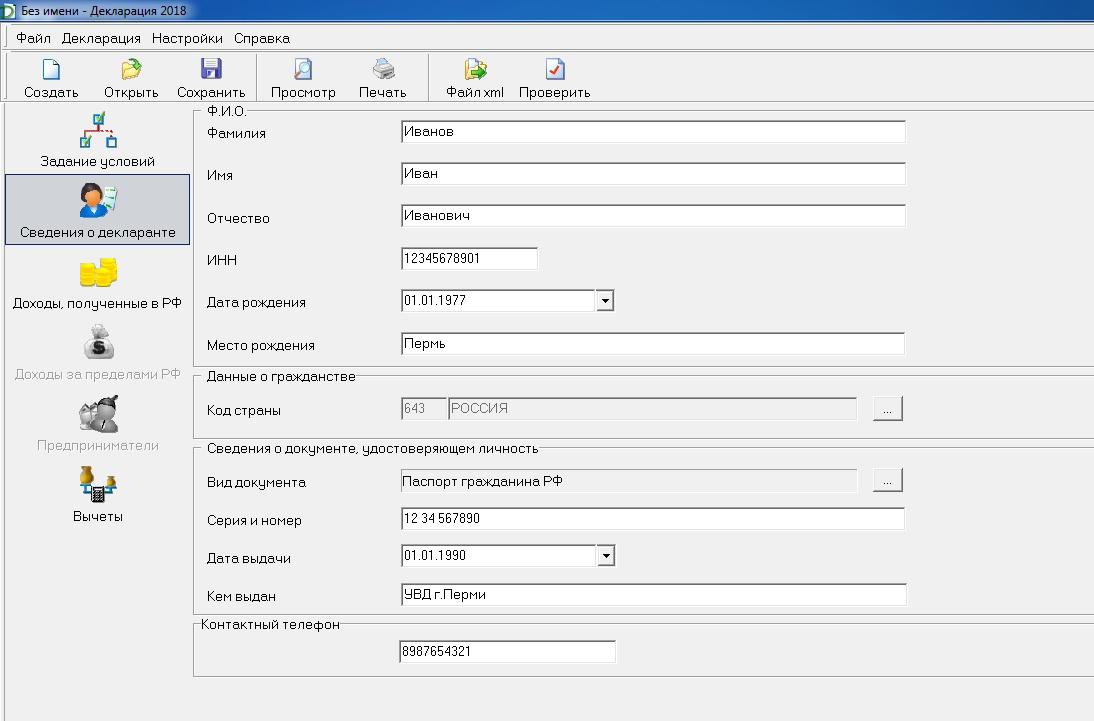Image resolution: width=1094 pixels, height=721 pixels.
Task: Open the Справка menu
Action: [x=262, y=38]
